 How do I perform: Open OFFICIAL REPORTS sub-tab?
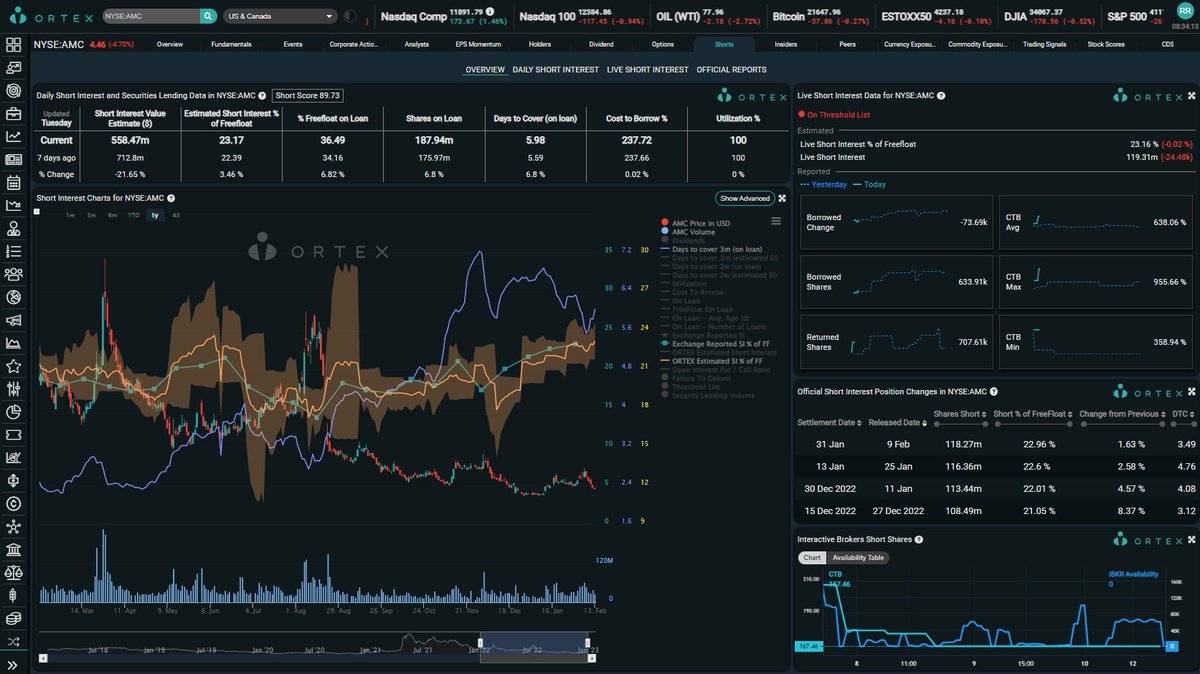click(731, 70)
